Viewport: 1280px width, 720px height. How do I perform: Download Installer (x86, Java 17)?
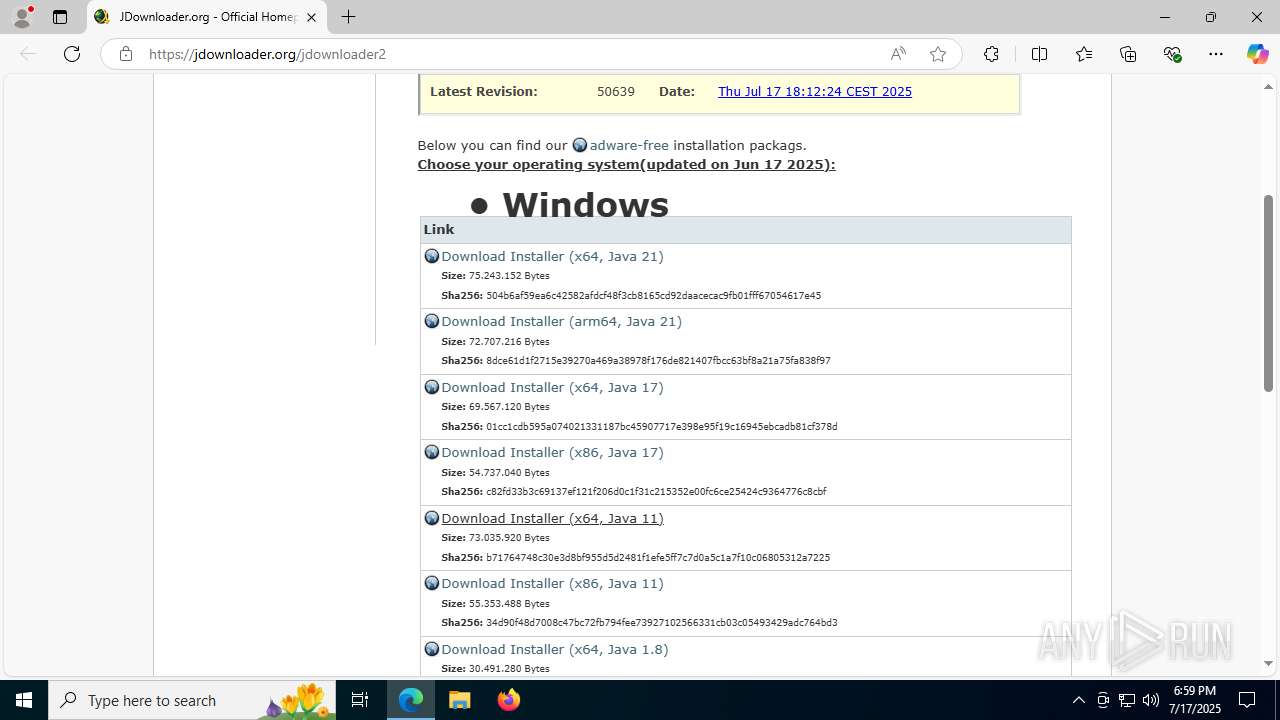click(552, 452)
